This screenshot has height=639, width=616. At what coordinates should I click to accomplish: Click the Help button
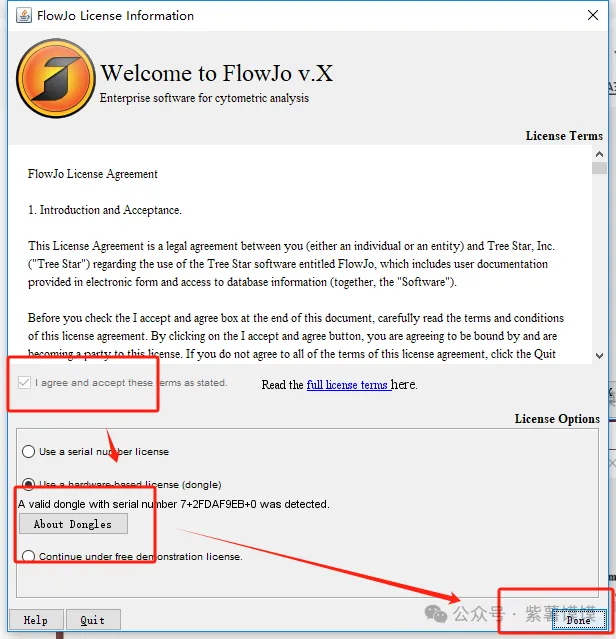(36, 620)
